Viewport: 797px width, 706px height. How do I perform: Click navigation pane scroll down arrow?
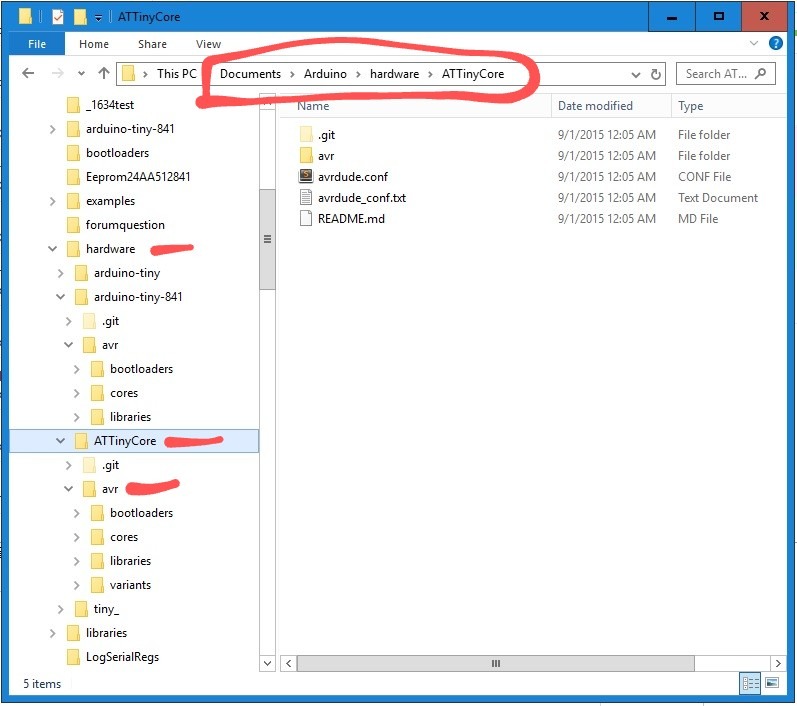pyautogui.click(x=267, y=663)
